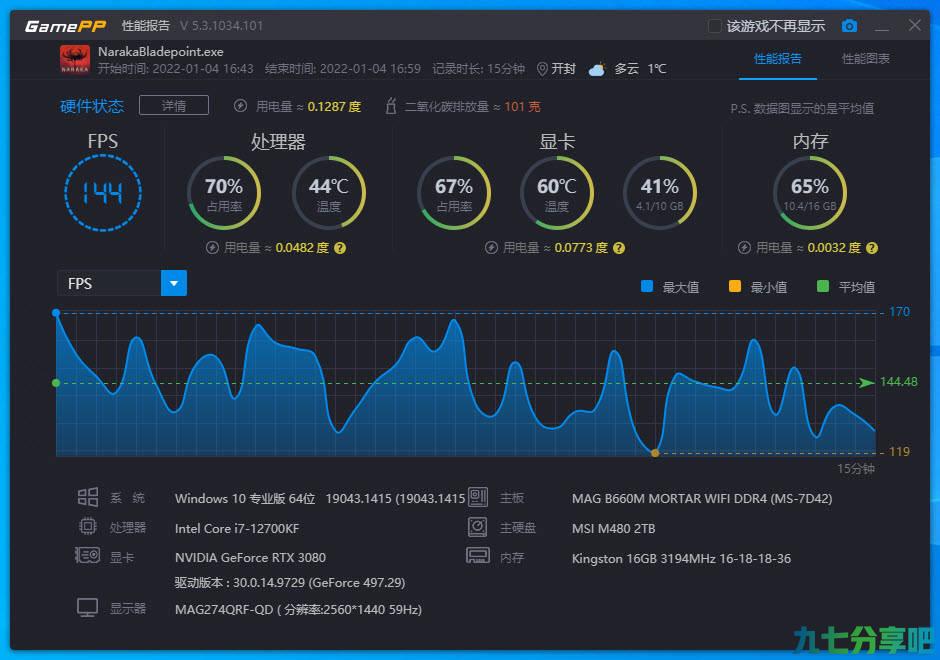Click the 65% memory usage gauge
Screen dimensions: 940x660
pyautogui.click(x=810, y=193)
